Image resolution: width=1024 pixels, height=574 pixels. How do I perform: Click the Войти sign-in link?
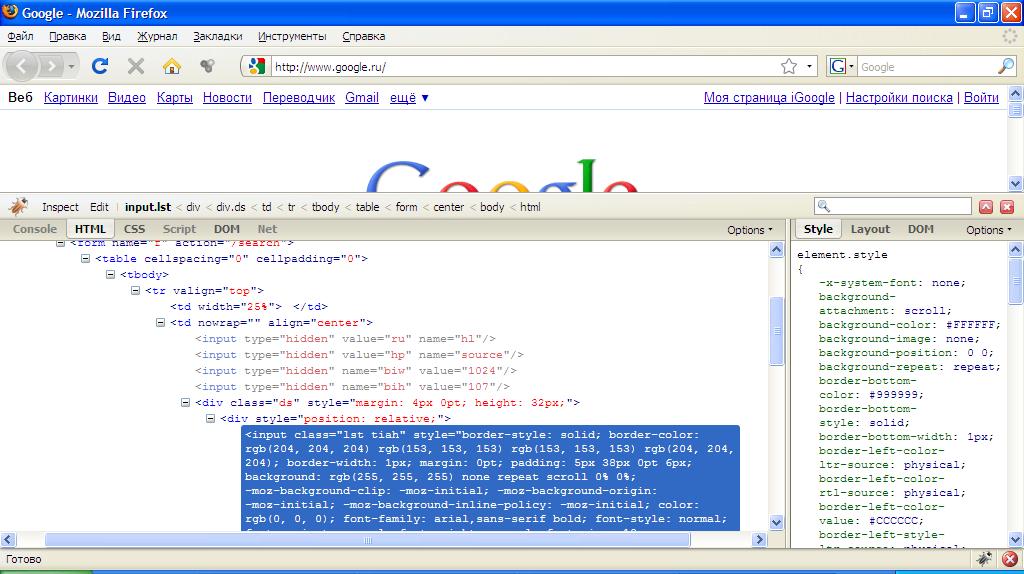pyautogui.click(x=981, y=98)
